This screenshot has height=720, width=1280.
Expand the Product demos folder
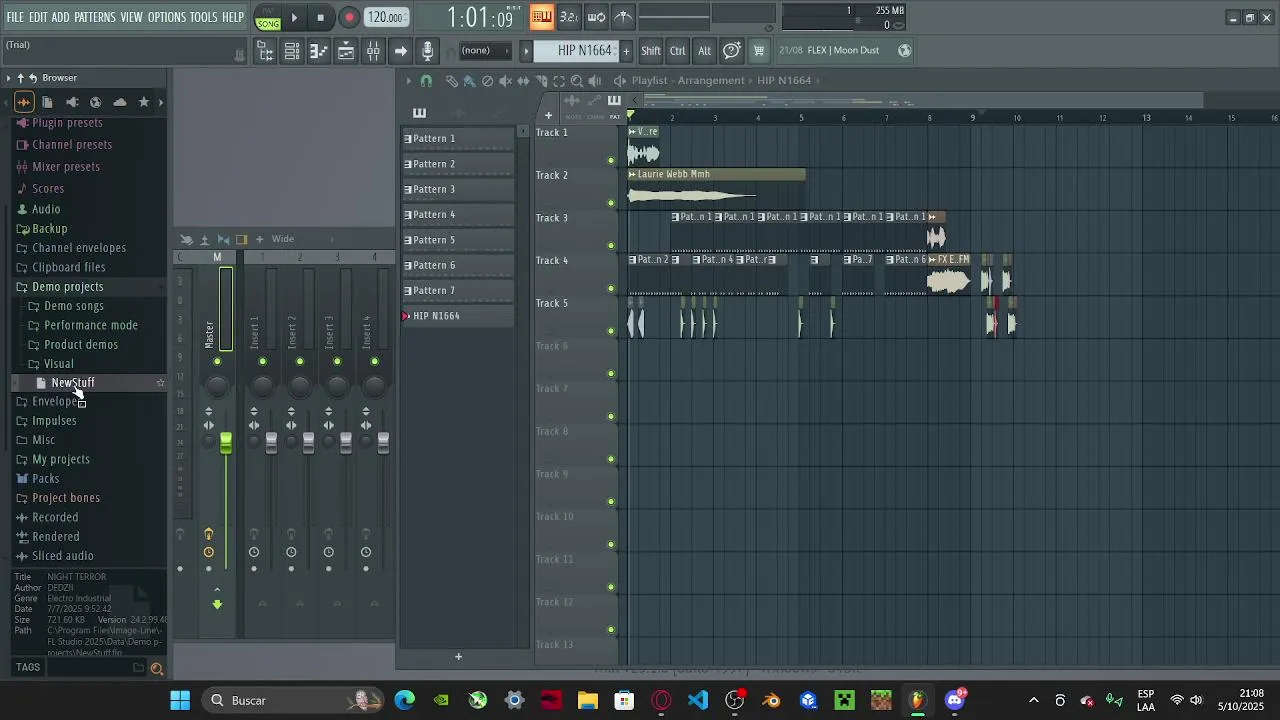[80, 345]
